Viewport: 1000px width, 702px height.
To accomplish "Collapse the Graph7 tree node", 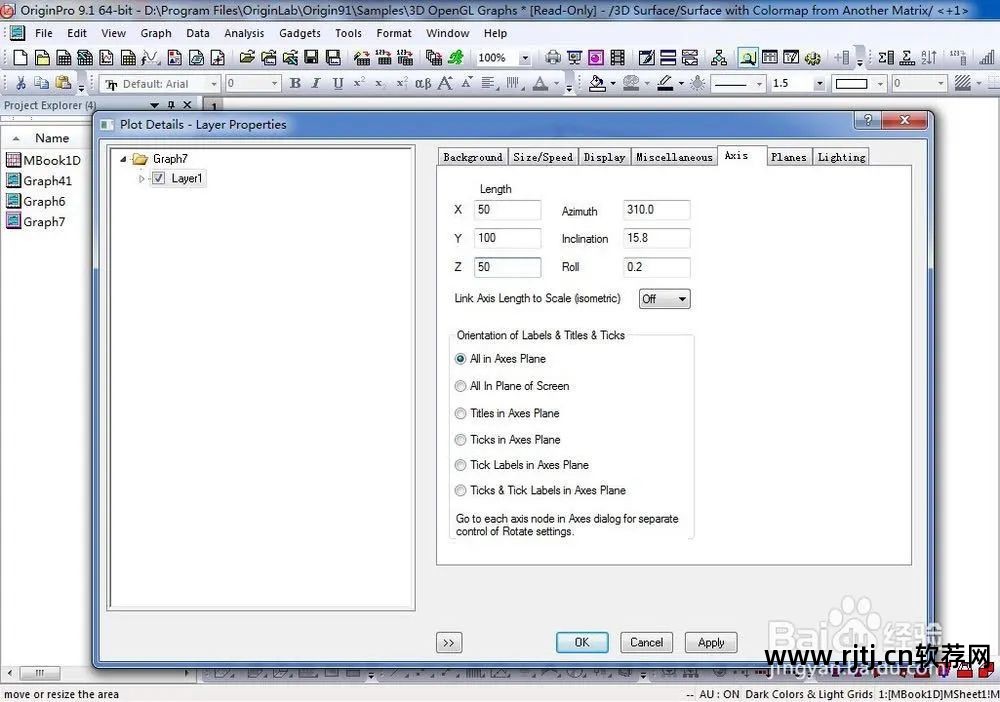I will point(123,159).
